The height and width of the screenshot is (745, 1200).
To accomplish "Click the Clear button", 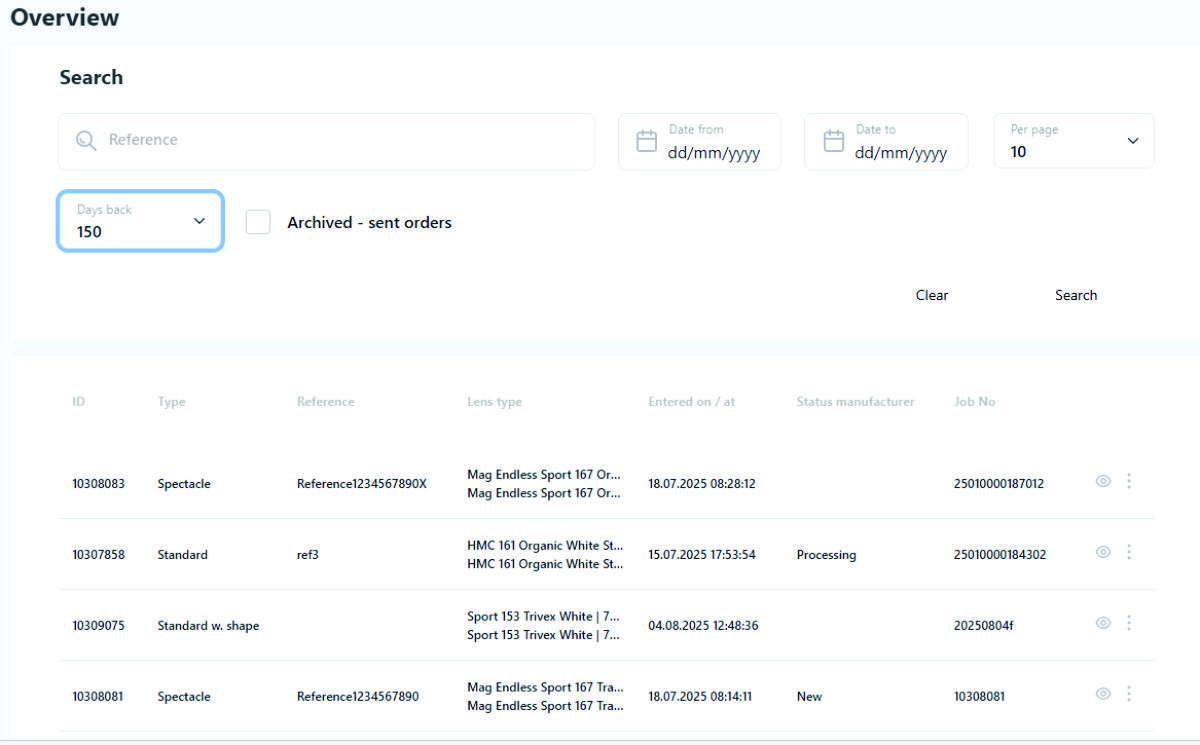I will coord(931,295).
